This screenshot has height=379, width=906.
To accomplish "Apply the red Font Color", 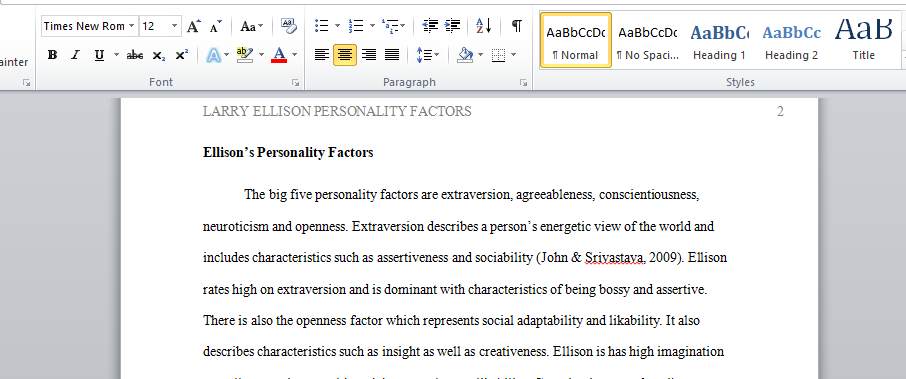I will pos(279,55).
